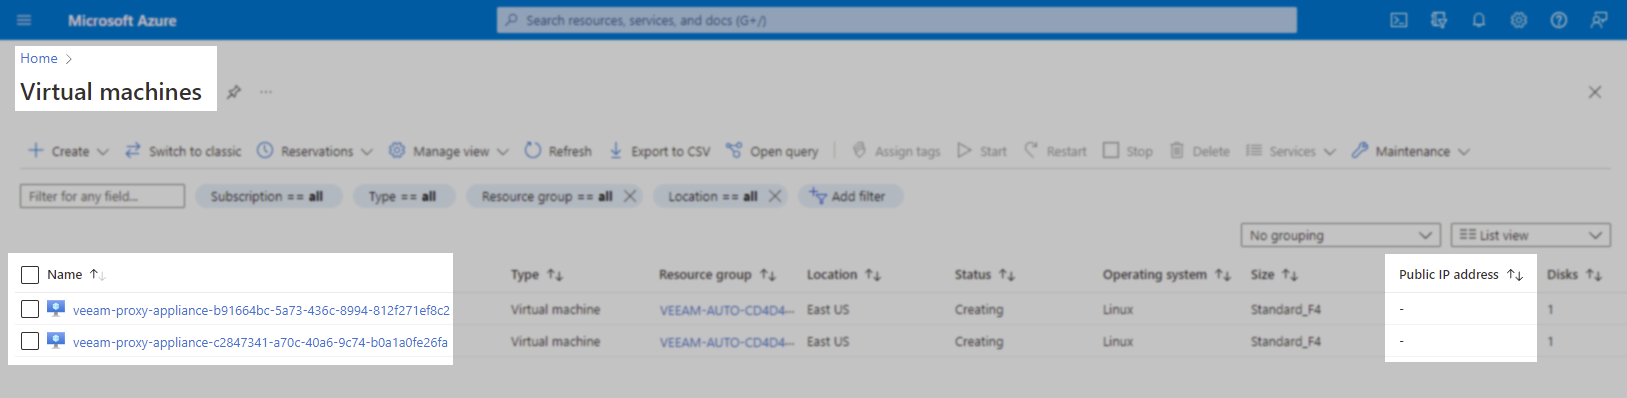The image size is (1627, 398).
Task: Click the search resources field
Action: (x=896, y=20)
